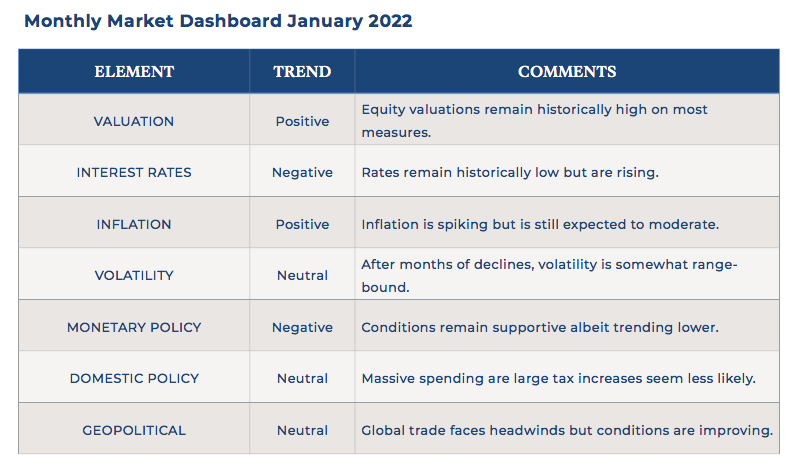The height and width of the screenshot is (467, 798).
Task: Select the Positive trend for Valuation
Action: 302,122
